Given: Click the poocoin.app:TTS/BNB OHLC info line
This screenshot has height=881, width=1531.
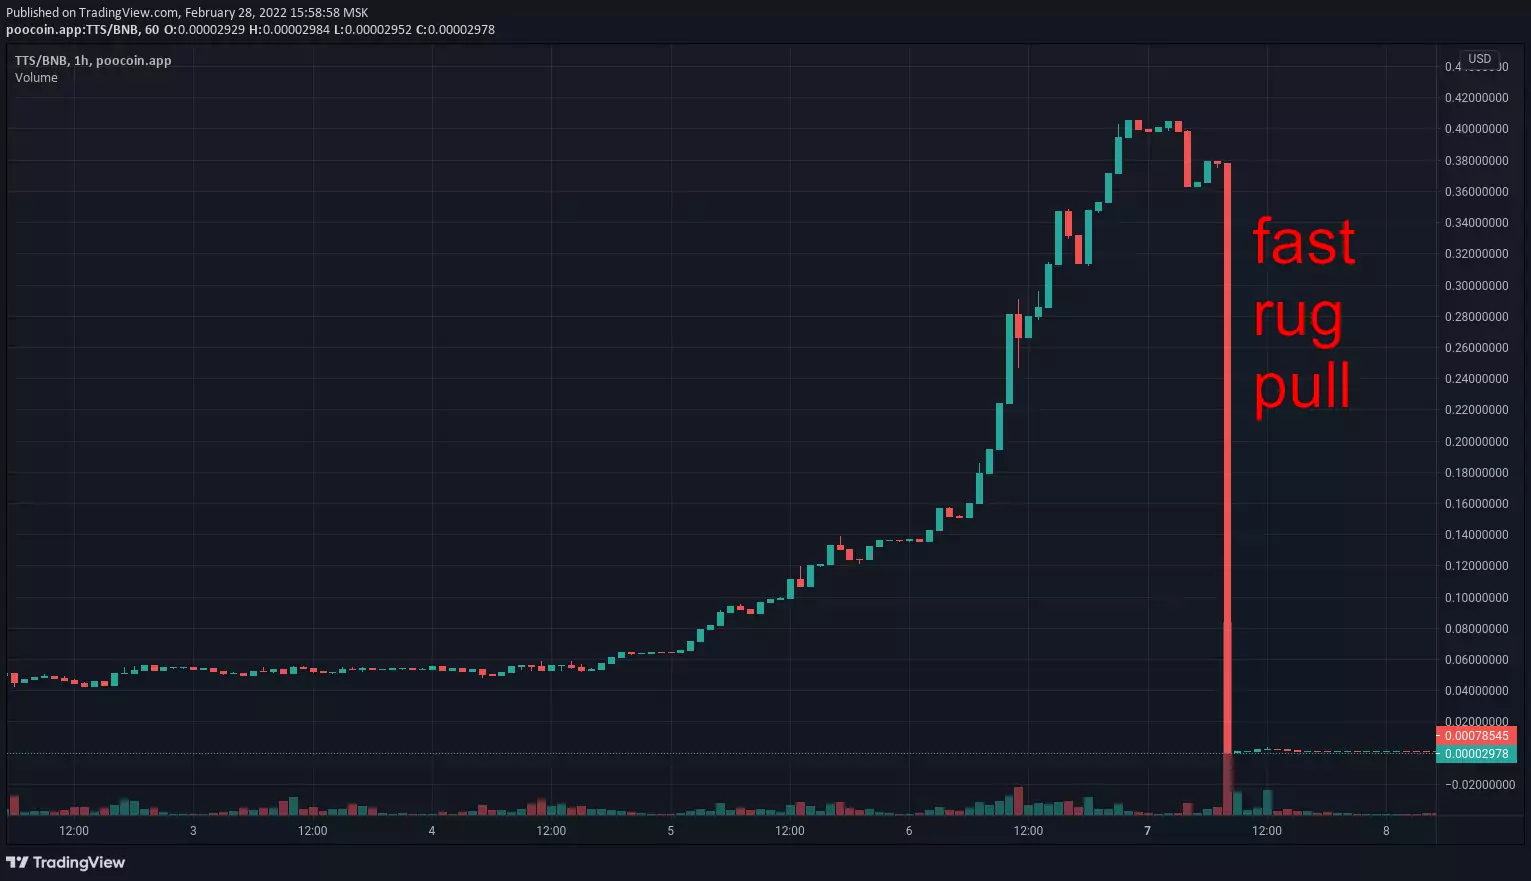Looking at the screenshot, I should 250,30.
